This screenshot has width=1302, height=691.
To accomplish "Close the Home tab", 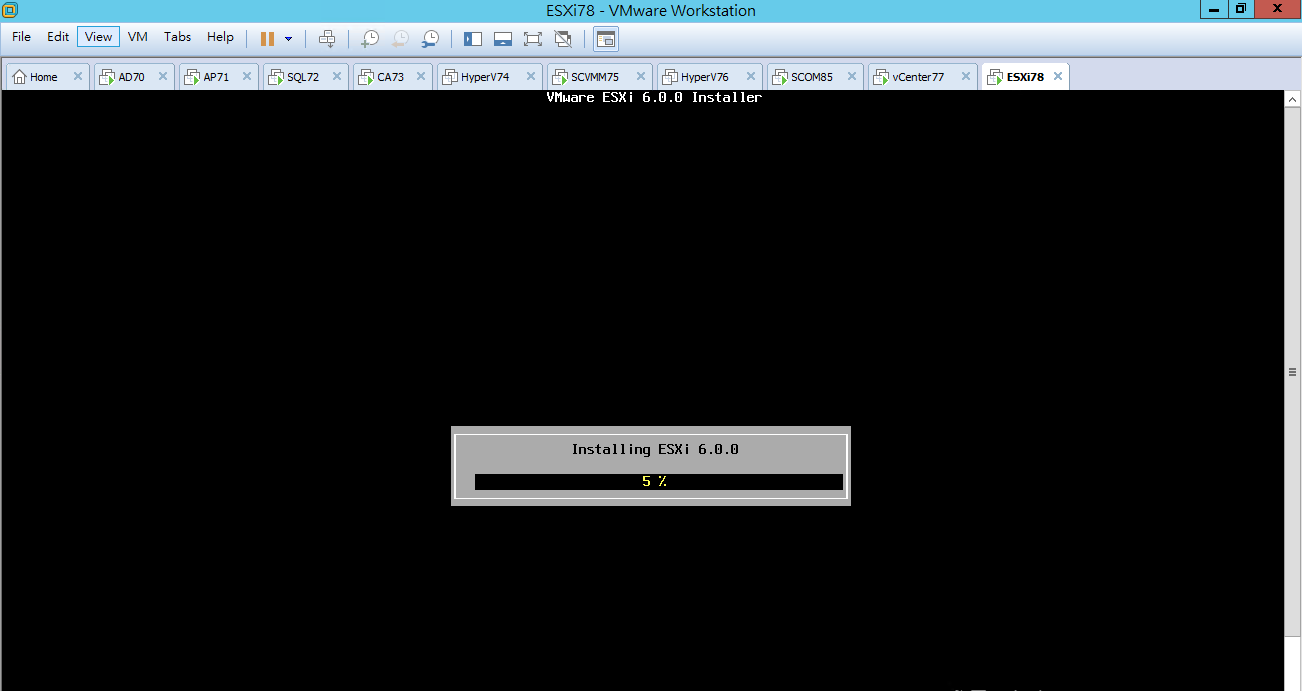I will tap(77, 76).
